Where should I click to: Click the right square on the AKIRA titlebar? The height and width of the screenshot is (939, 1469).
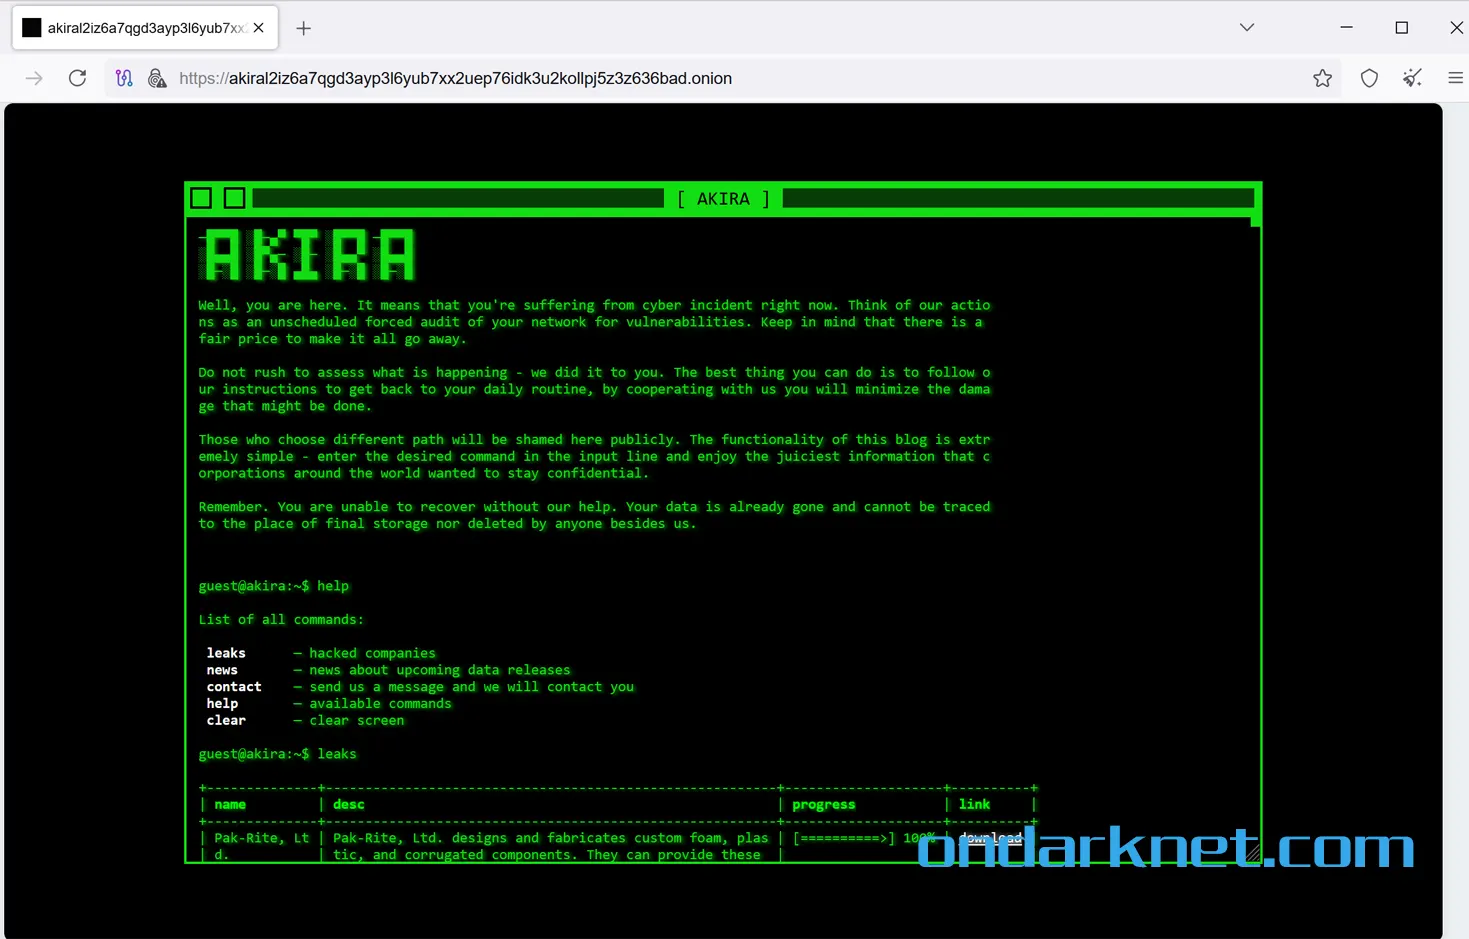[x=233, y=197]
